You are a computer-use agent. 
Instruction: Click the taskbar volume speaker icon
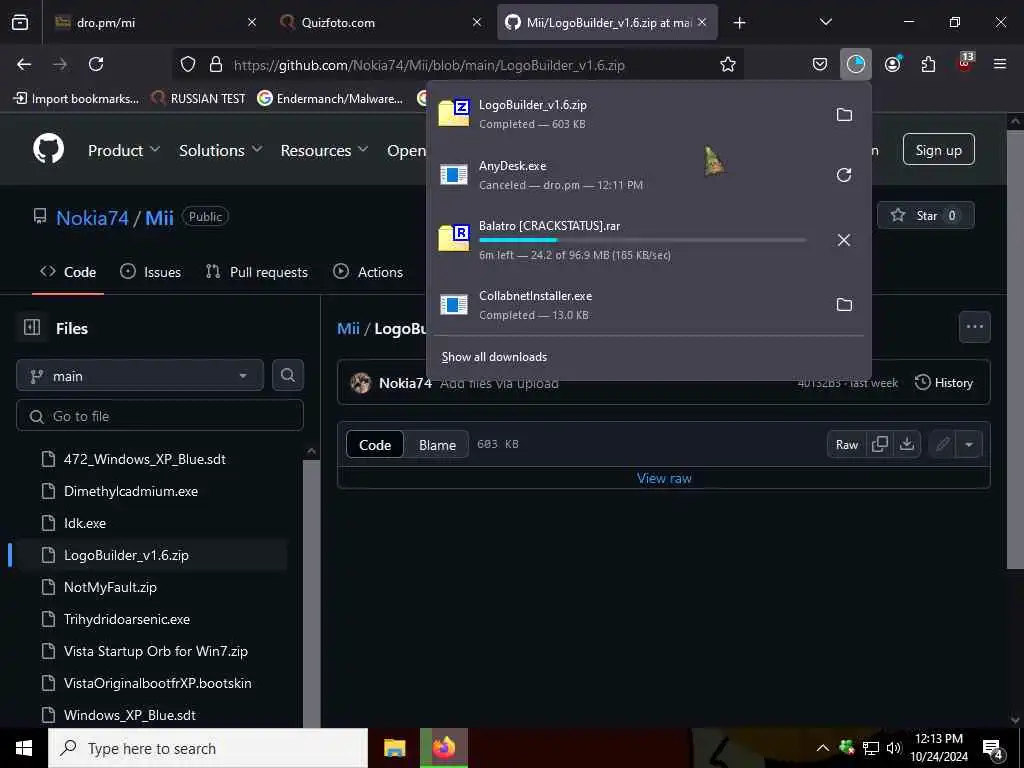pyautogui.click(x=893, y=748)
